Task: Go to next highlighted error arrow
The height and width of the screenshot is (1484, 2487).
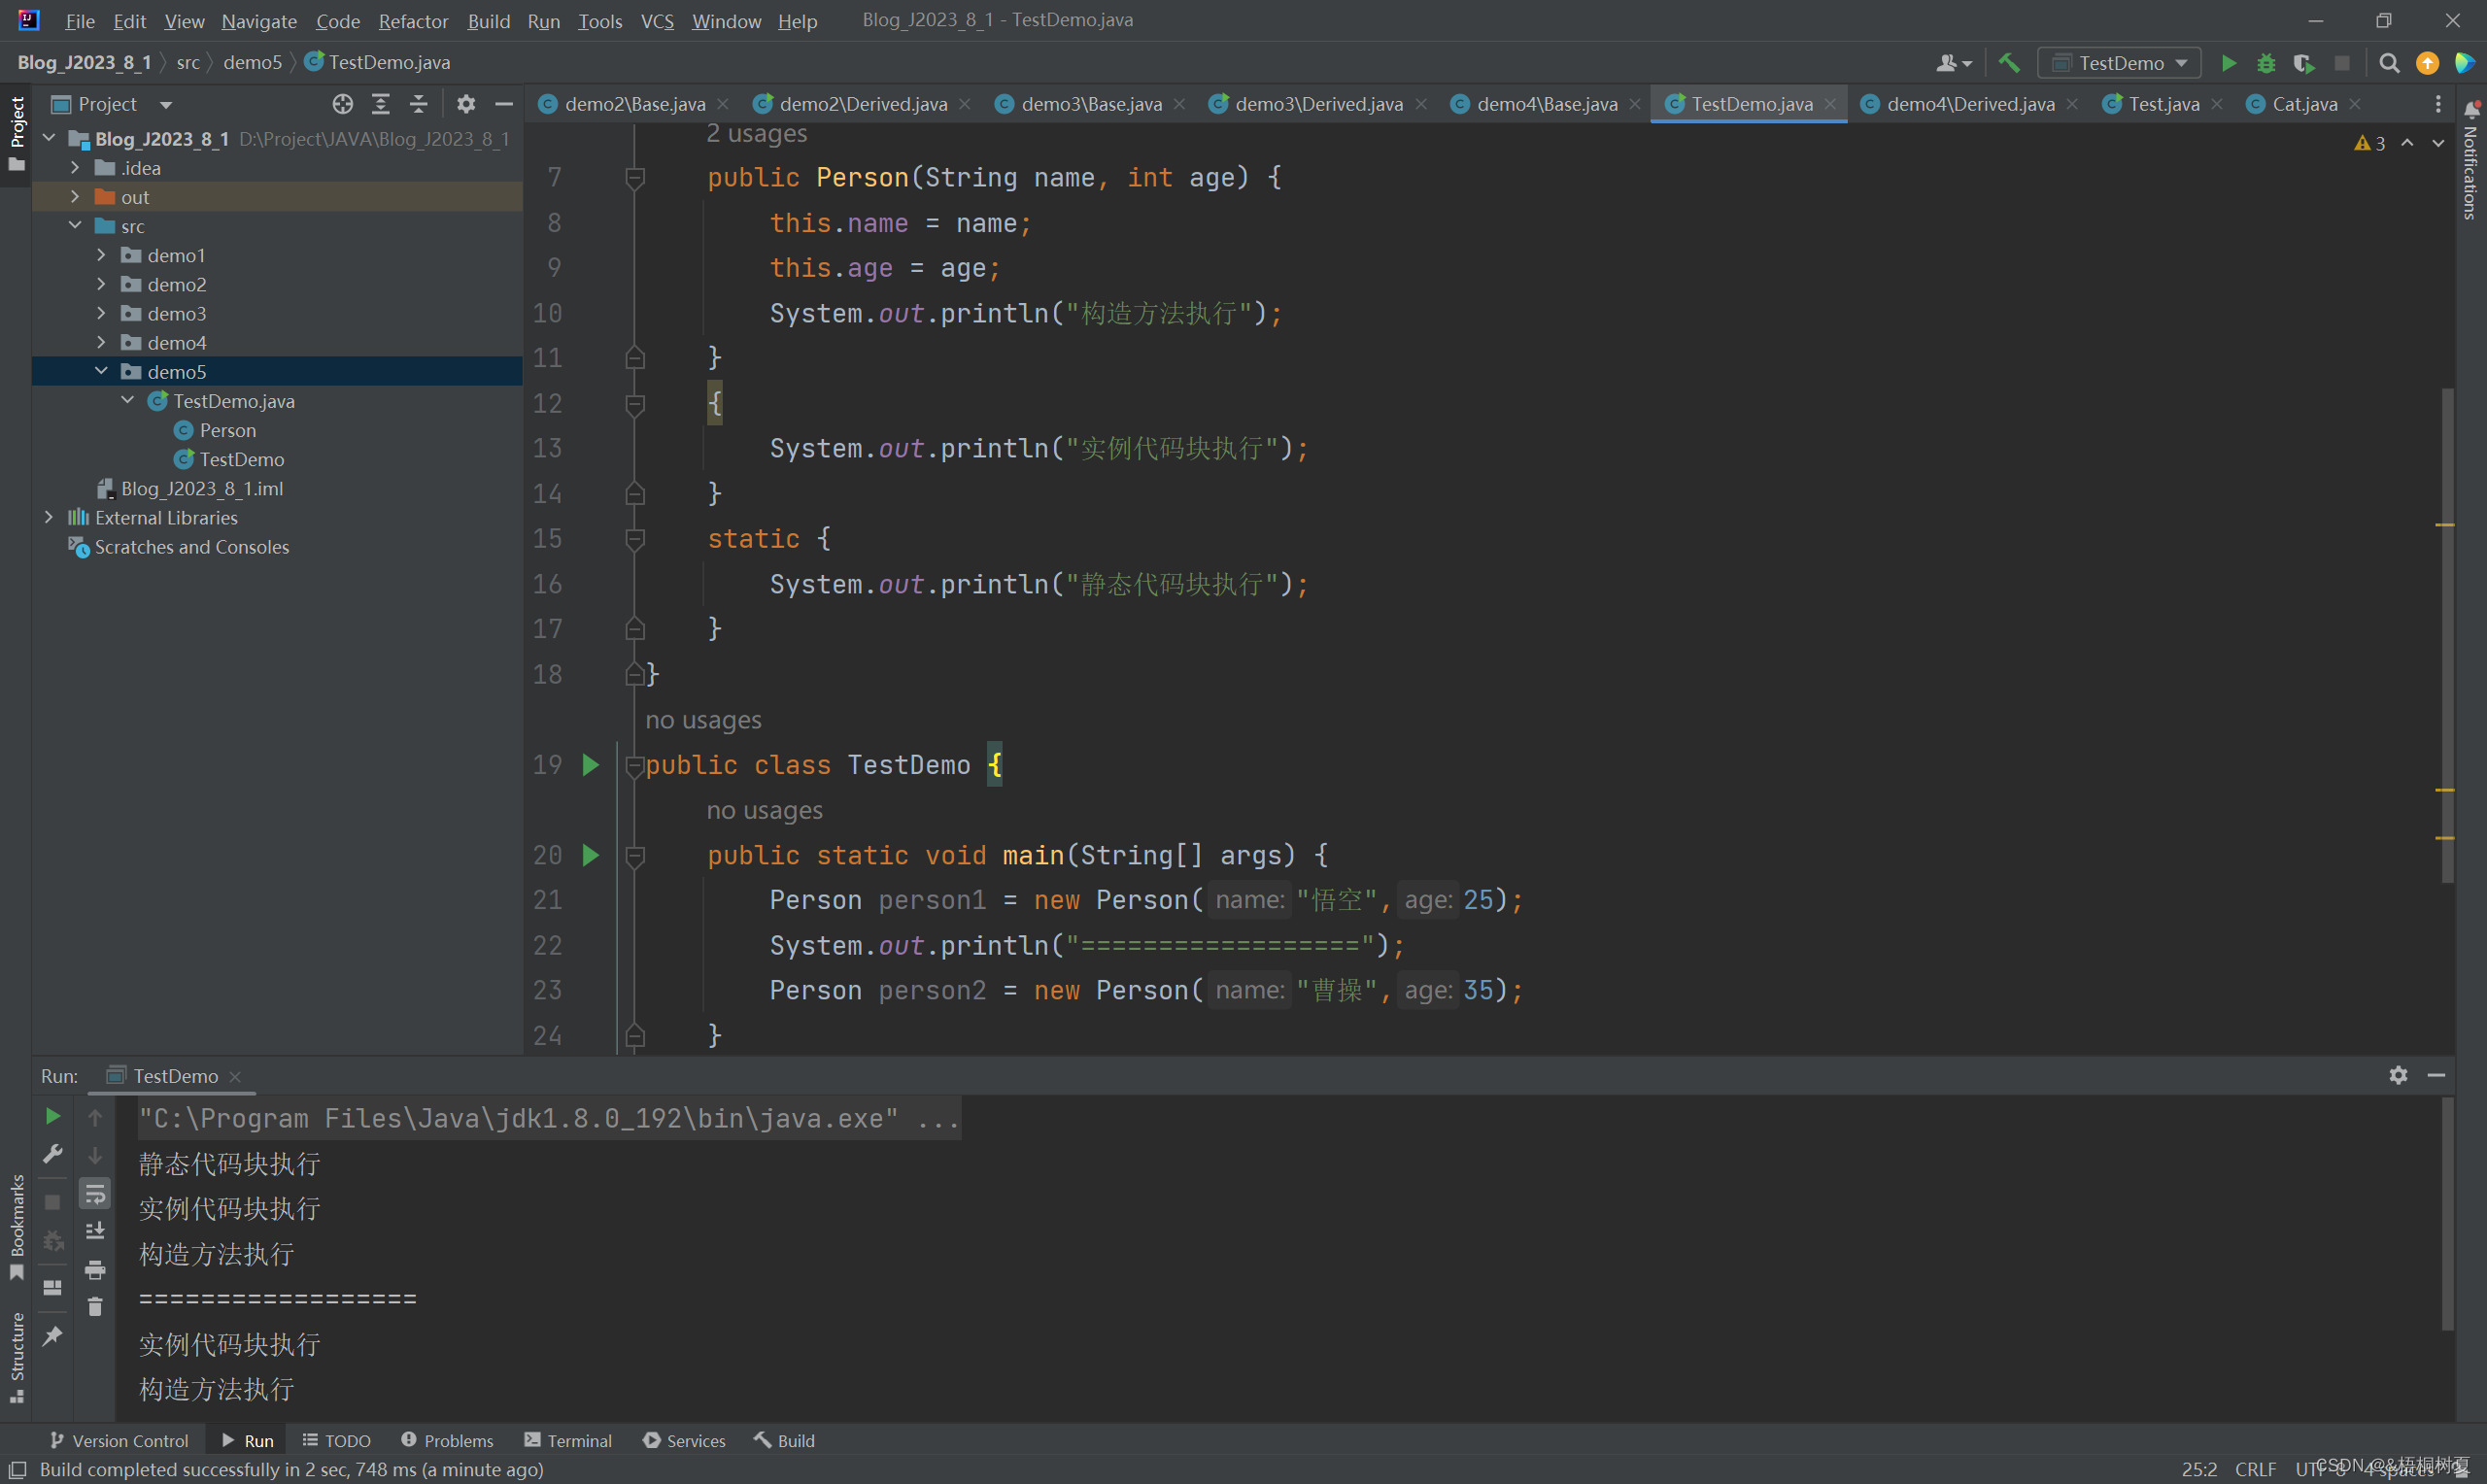Action: [2438, 143]
